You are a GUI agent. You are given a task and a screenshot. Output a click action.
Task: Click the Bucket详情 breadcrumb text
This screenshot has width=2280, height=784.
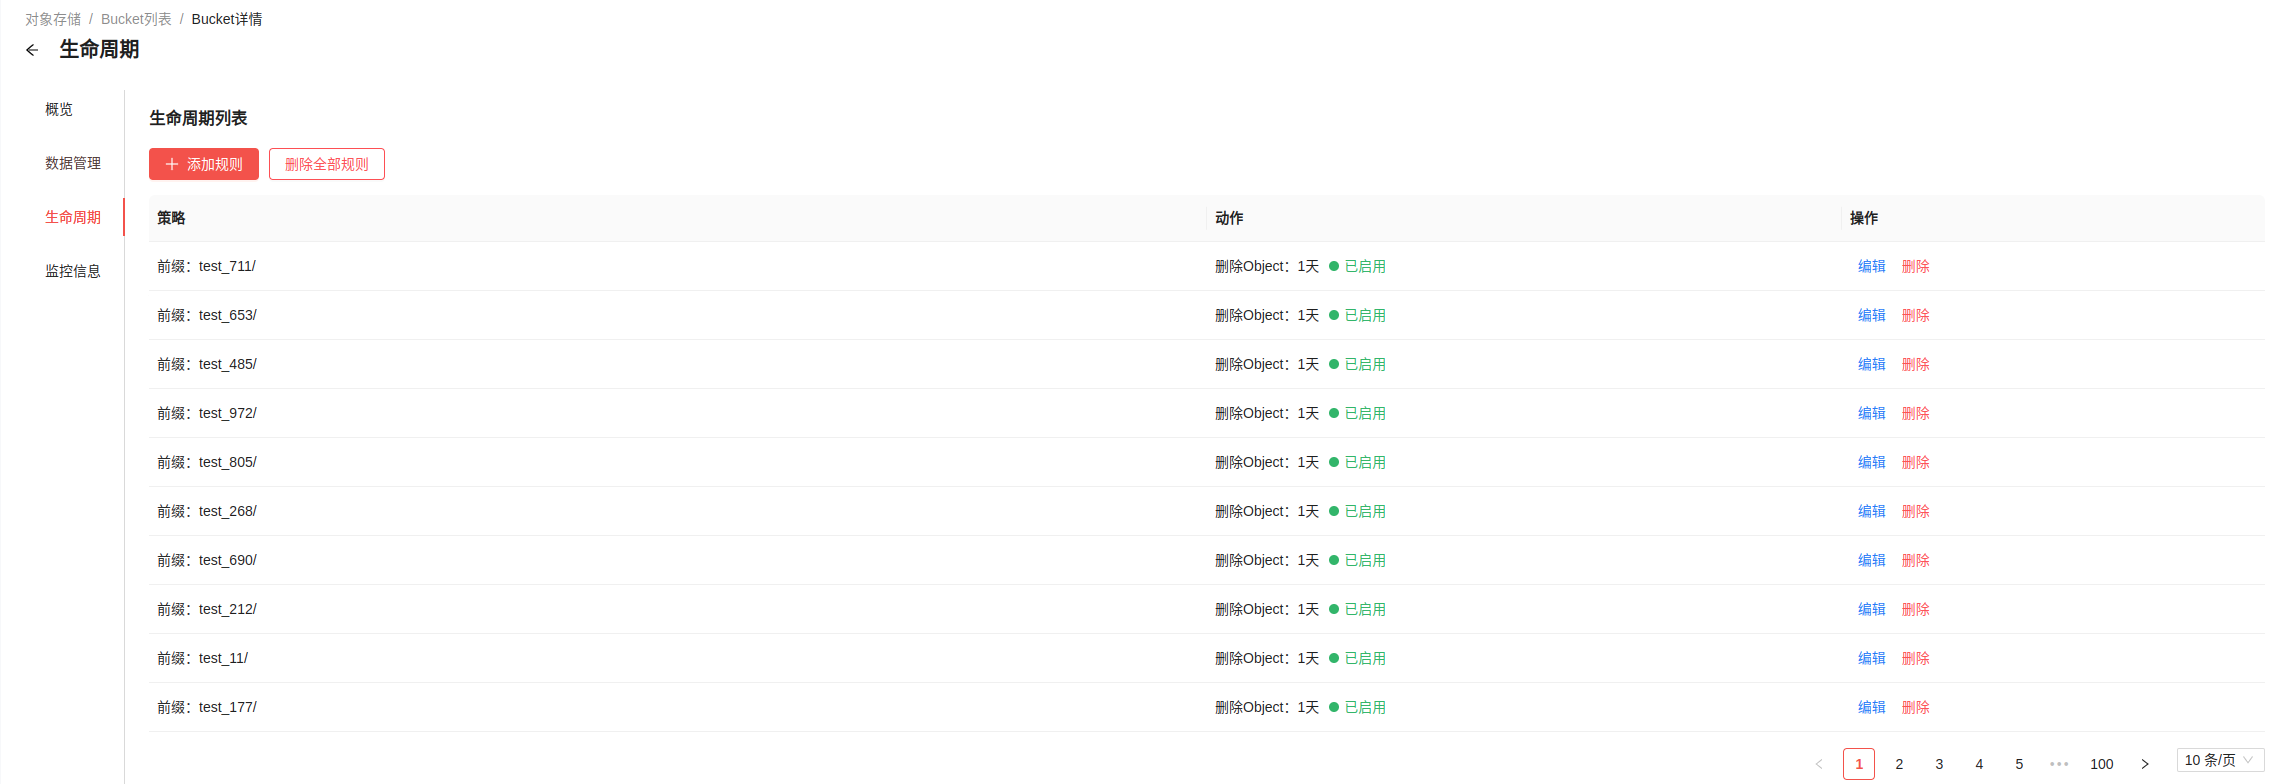(x=227, y=19)
